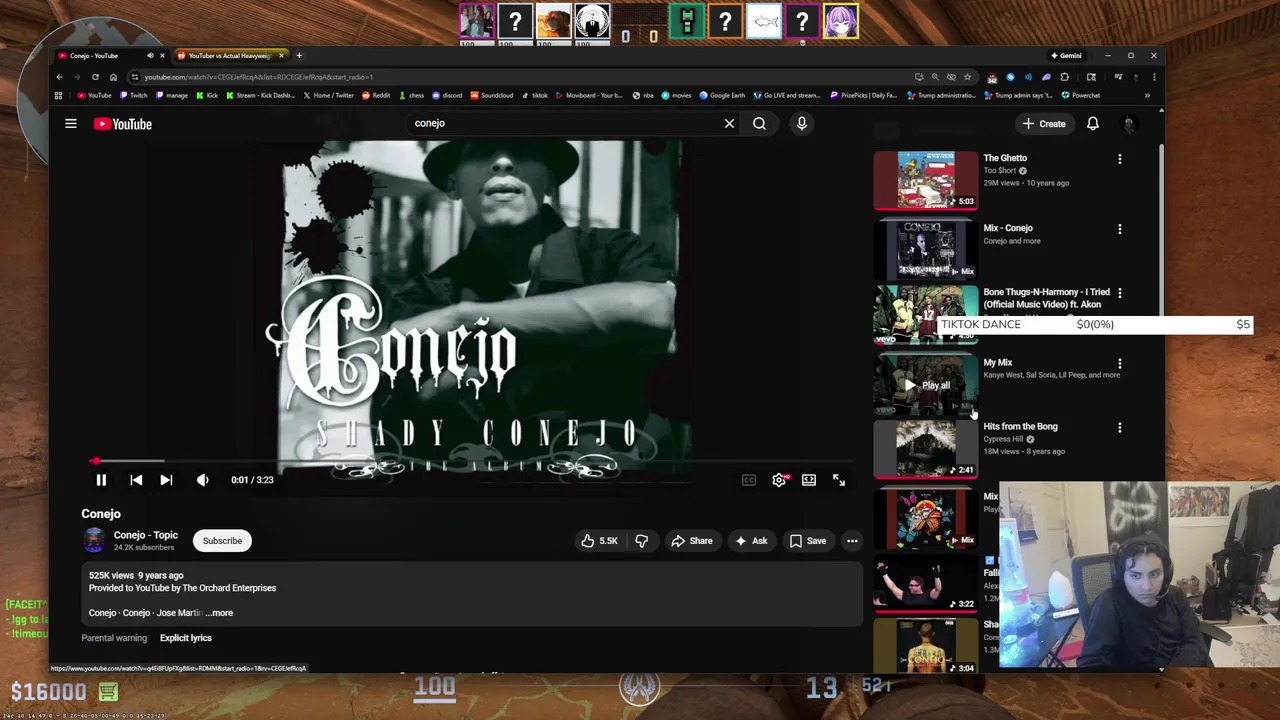Start voice search with the microphone
This screenshot has height=720, width=1280.
coord(801,123)
